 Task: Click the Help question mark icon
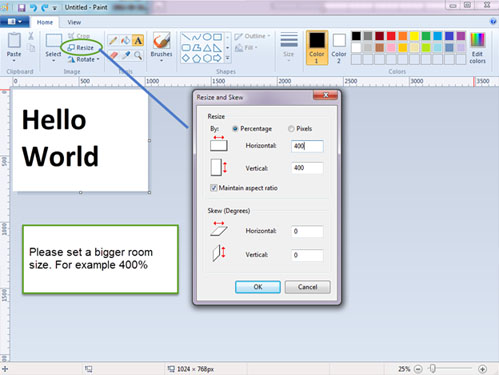point(493,22)
